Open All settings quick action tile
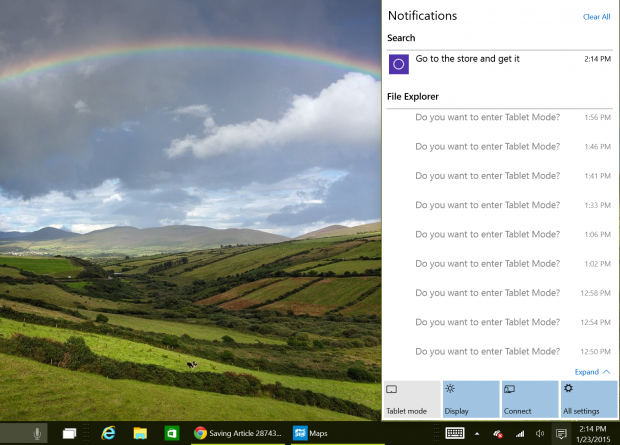 point(589,399)
